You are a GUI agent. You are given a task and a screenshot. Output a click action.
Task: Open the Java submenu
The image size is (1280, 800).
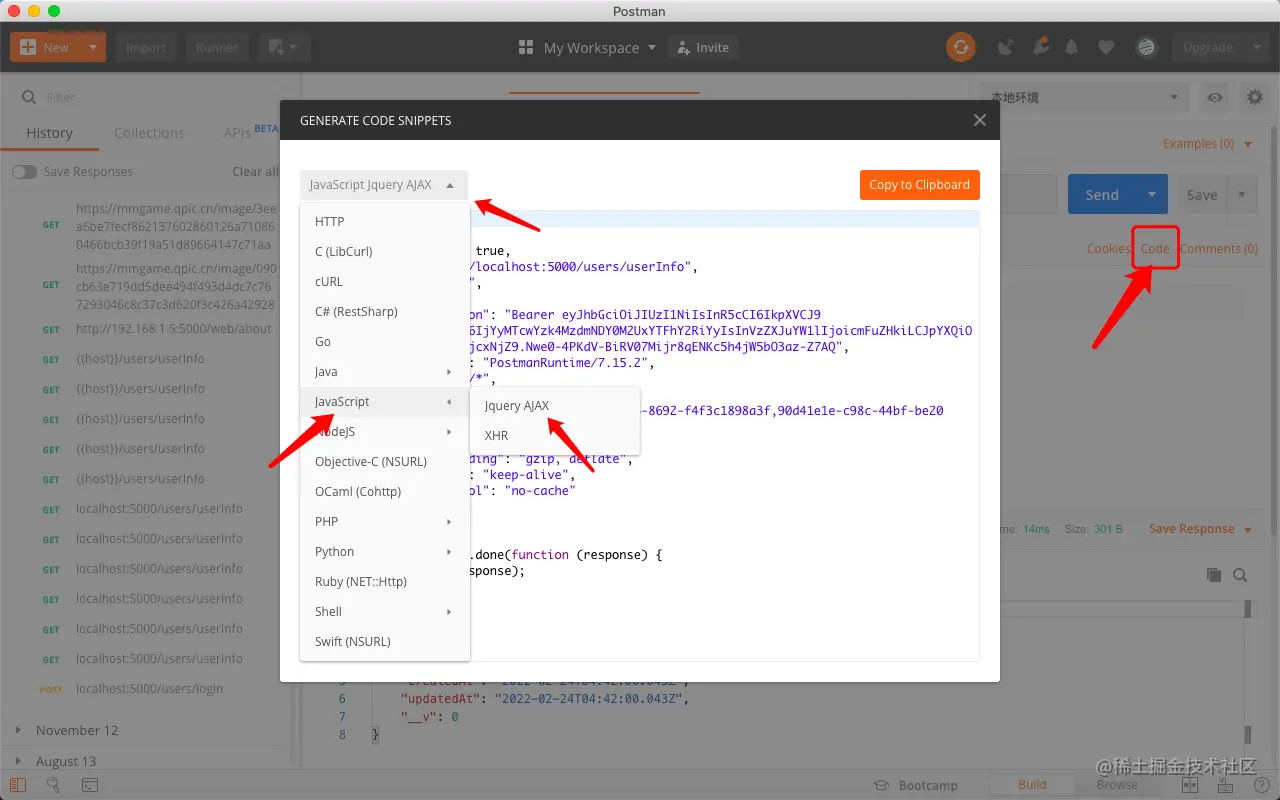pyautogui.click(x=385, y=372)
